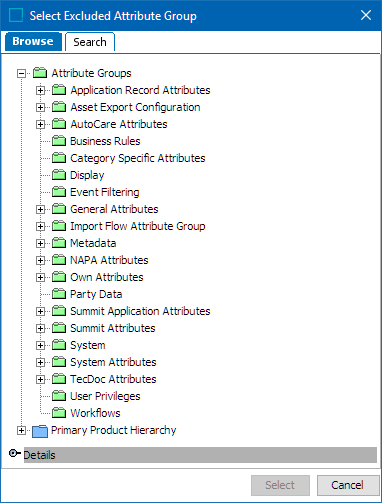This screenshot has width=382, height=503.
Task: Expand Summit Attributes node
Action: 40,328
